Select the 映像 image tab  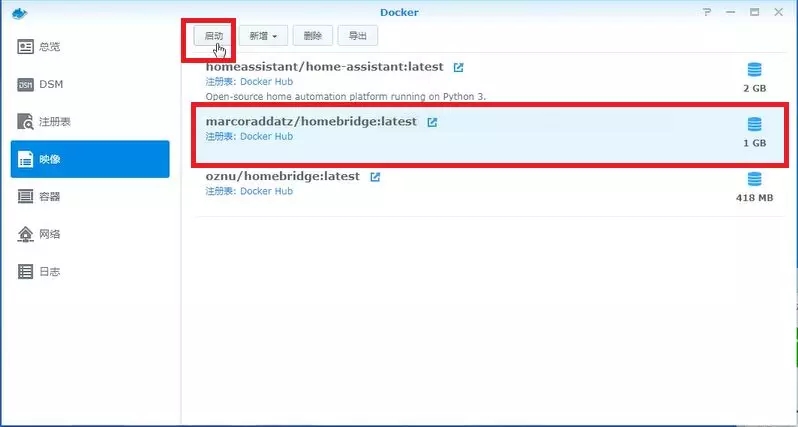click(90, 159)
